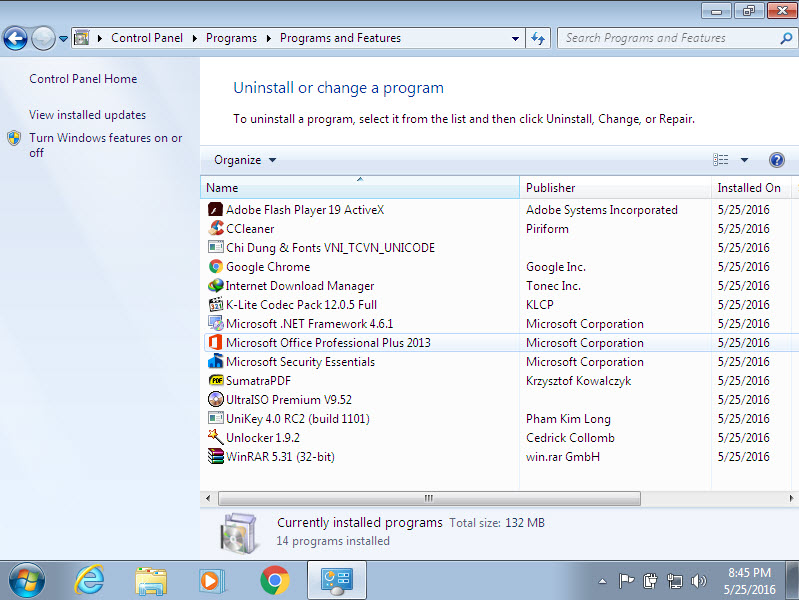This screenshot has height=600, width=799.
Task: Click the Microsoft .NET Framework icon
Action: point(216,323)
